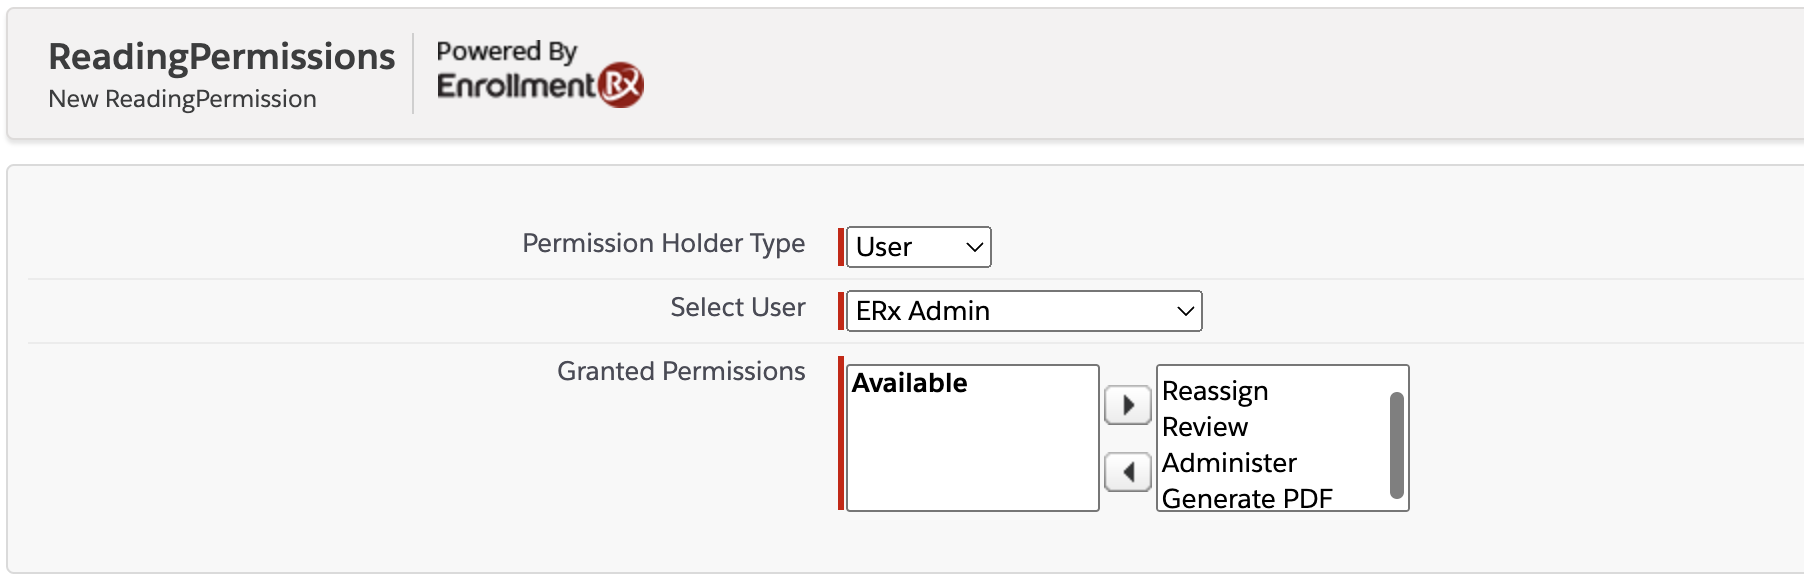Click the New ReadingPermission subtitle text

[182, 99]
